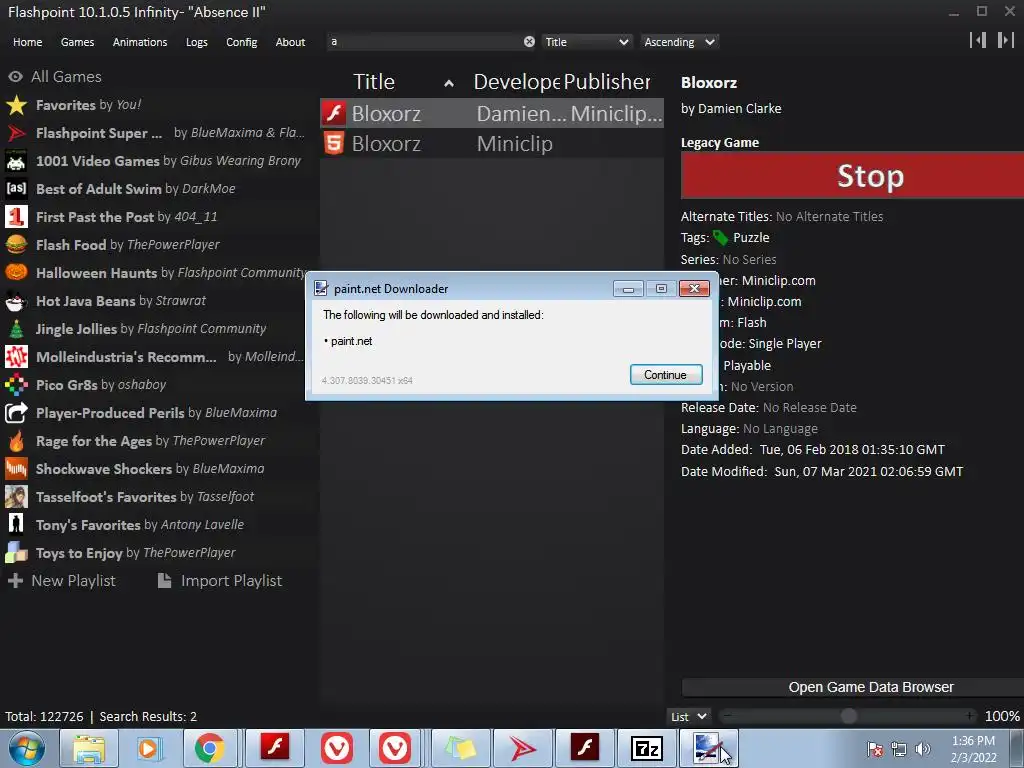Click the All Games label
This screenshot has width=1024, height=768.
(x=66, y=77)
